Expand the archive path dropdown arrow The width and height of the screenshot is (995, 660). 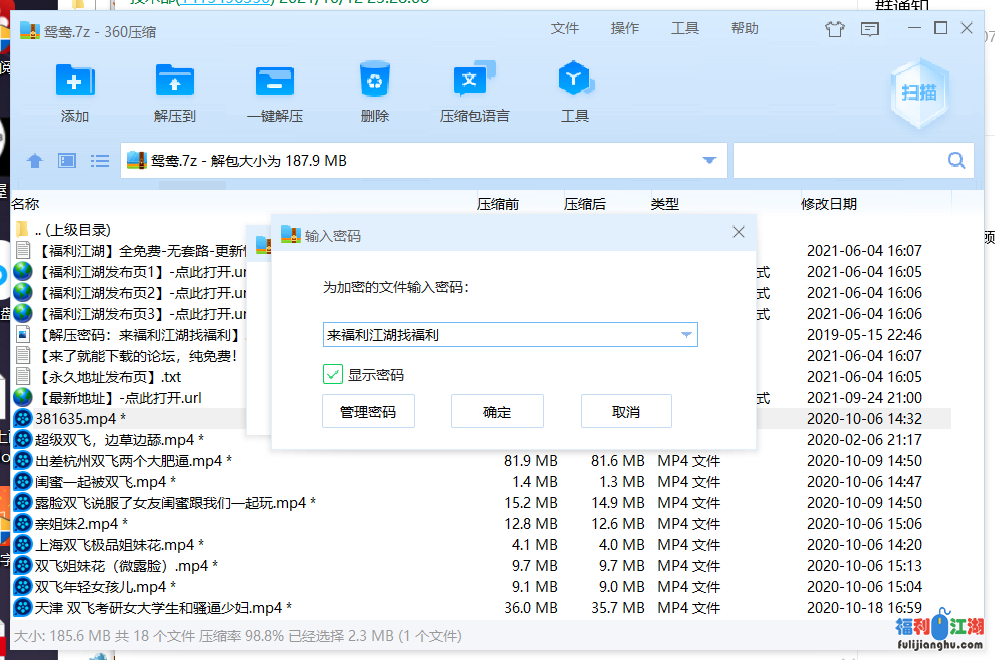710,161
